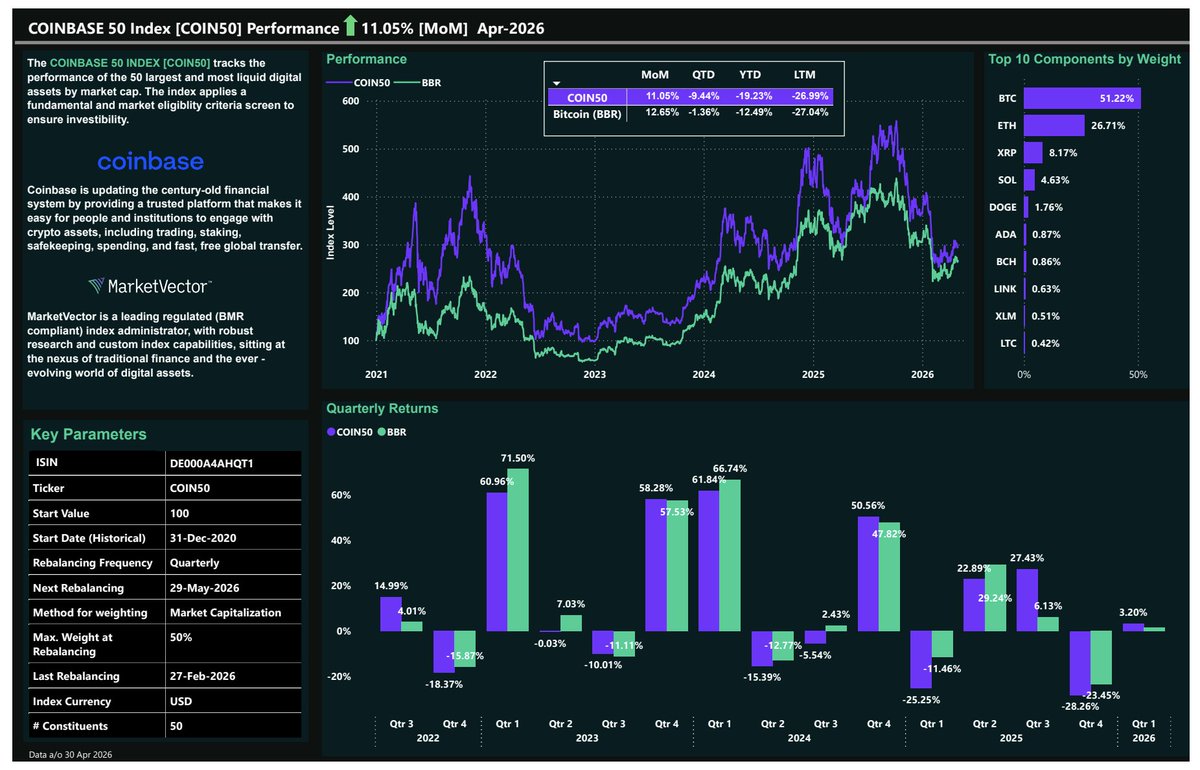The height and width of the screenshot is (770, 1200).
Task: Click the ADA 0.87% weight value
Action: coord(1045,234)
